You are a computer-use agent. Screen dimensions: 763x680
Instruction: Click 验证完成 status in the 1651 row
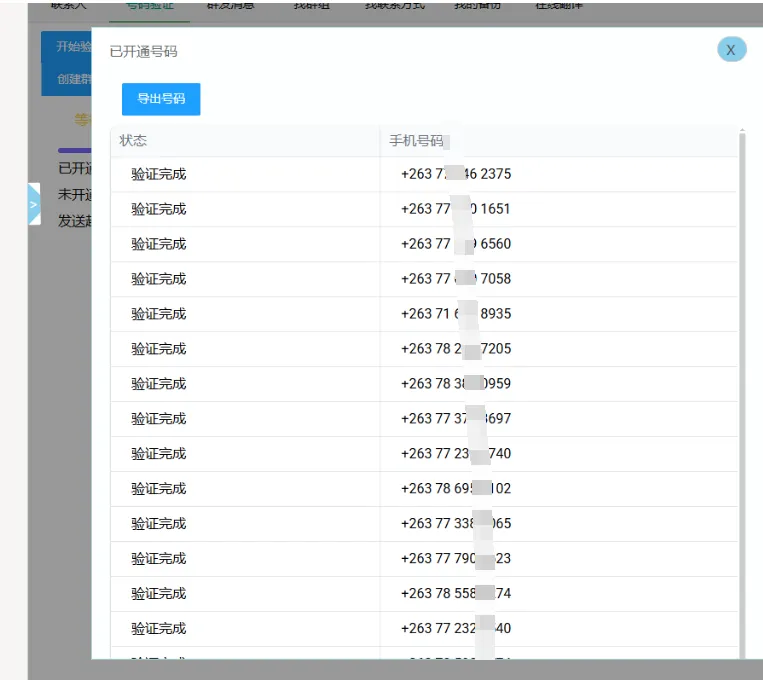159,209
